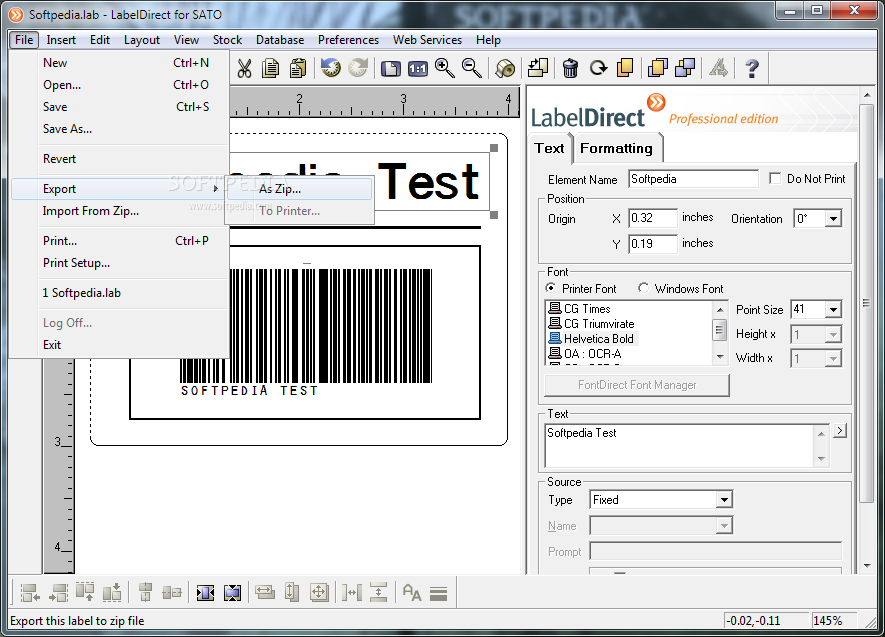Click font list scroll down arrow
Viewport: 885px width, 637px height.
pos(720,357)
